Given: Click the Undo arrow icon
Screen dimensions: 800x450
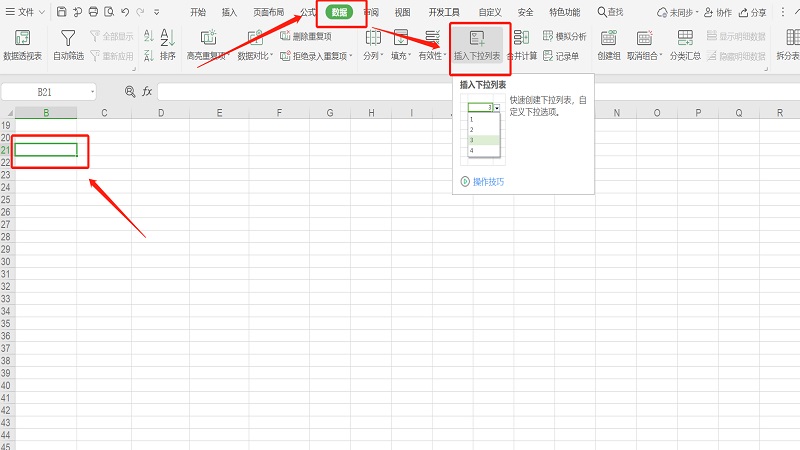Looking at the screenshot, I should [x=124, y=12].
